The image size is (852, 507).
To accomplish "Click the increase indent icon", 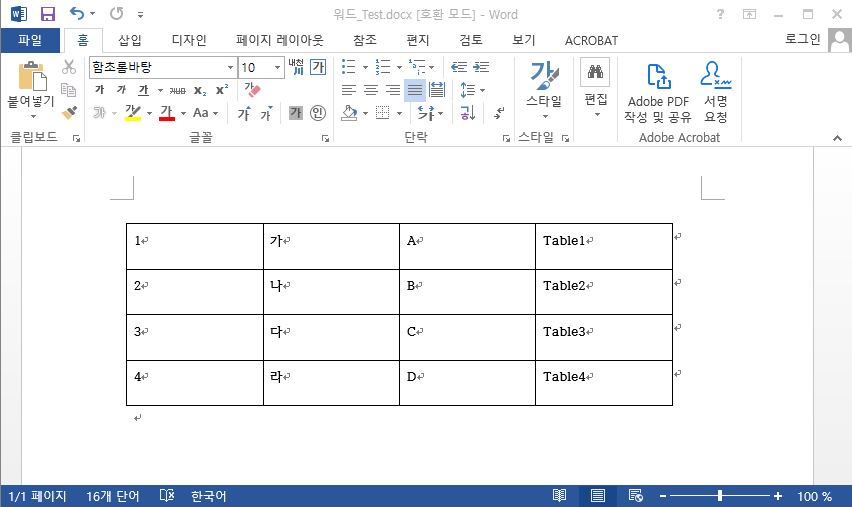I will (x=481, y=67).
